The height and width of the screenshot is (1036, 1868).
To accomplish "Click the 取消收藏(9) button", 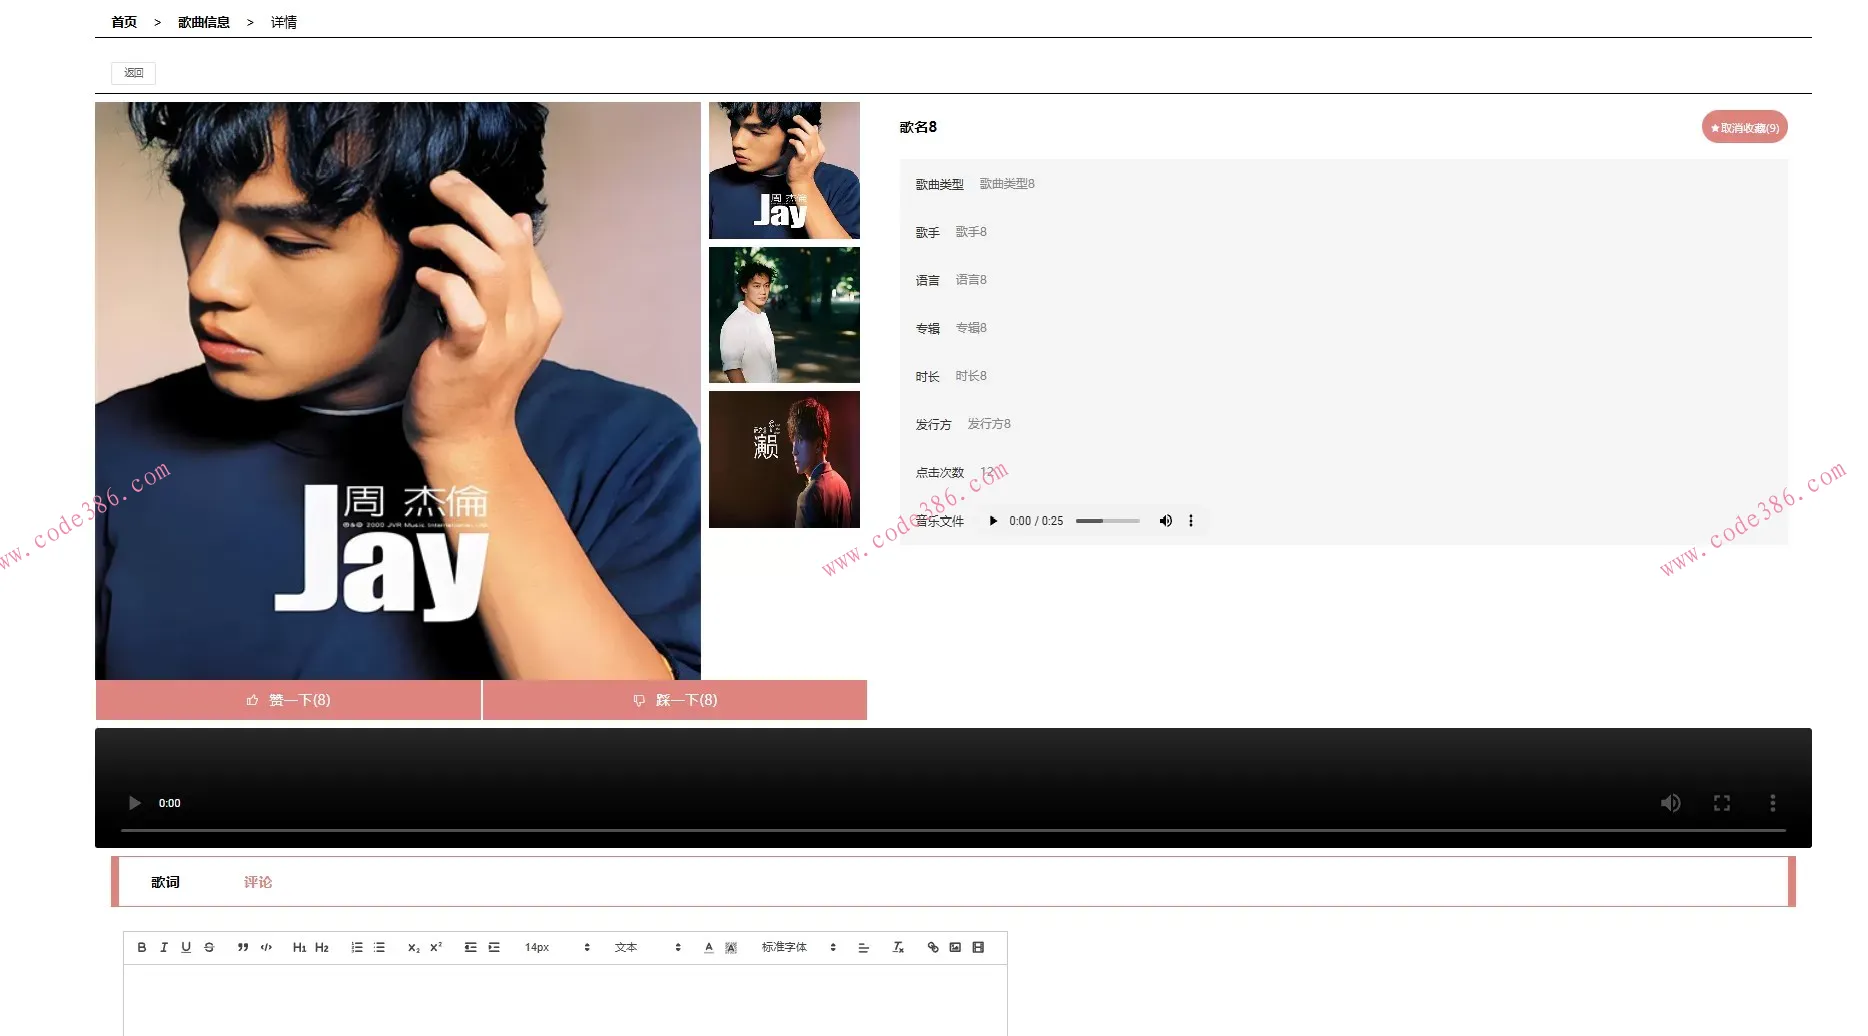I will 1745,127.
